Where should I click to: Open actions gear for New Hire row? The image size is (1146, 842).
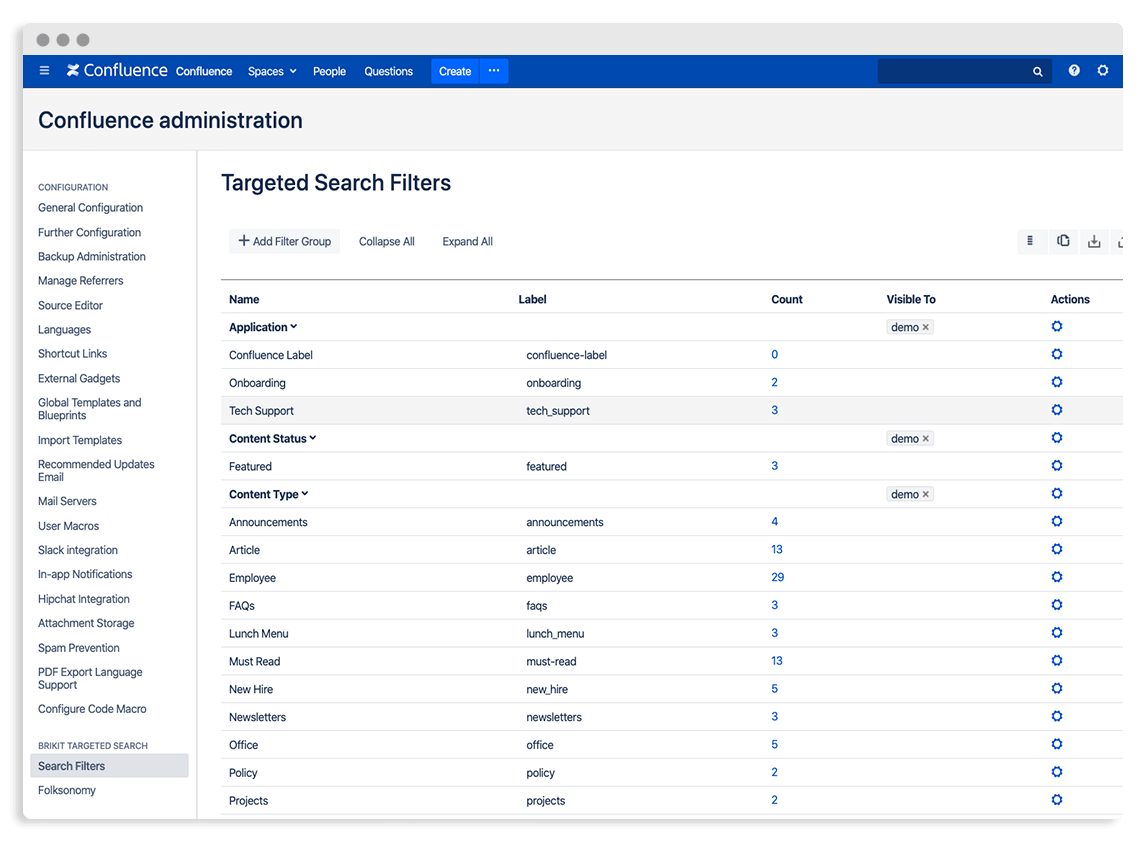pyautogui.click(x=1057, y=689)
